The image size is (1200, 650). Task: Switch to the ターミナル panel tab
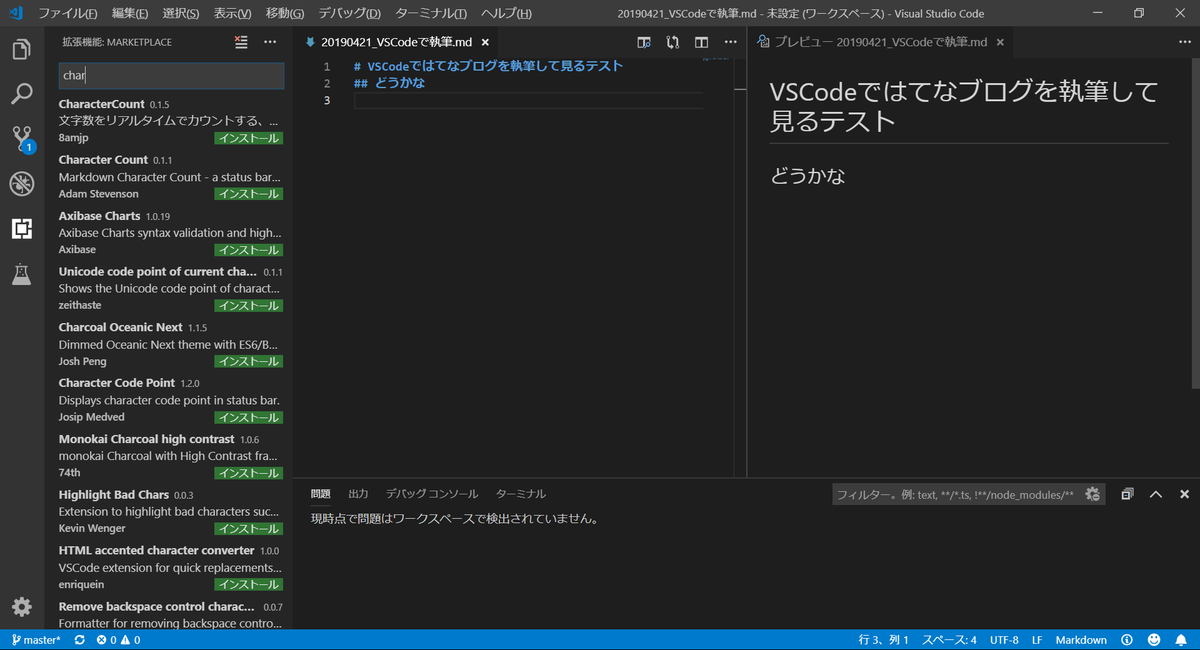(523, 493)
